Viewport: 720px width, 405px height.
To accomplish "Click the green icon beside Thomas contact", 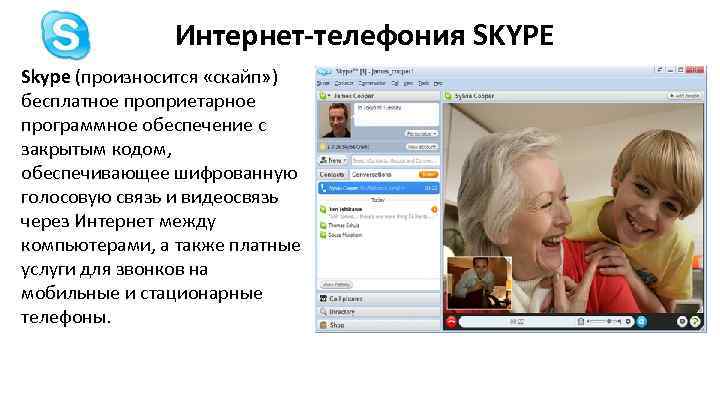I will click(323, 225).
